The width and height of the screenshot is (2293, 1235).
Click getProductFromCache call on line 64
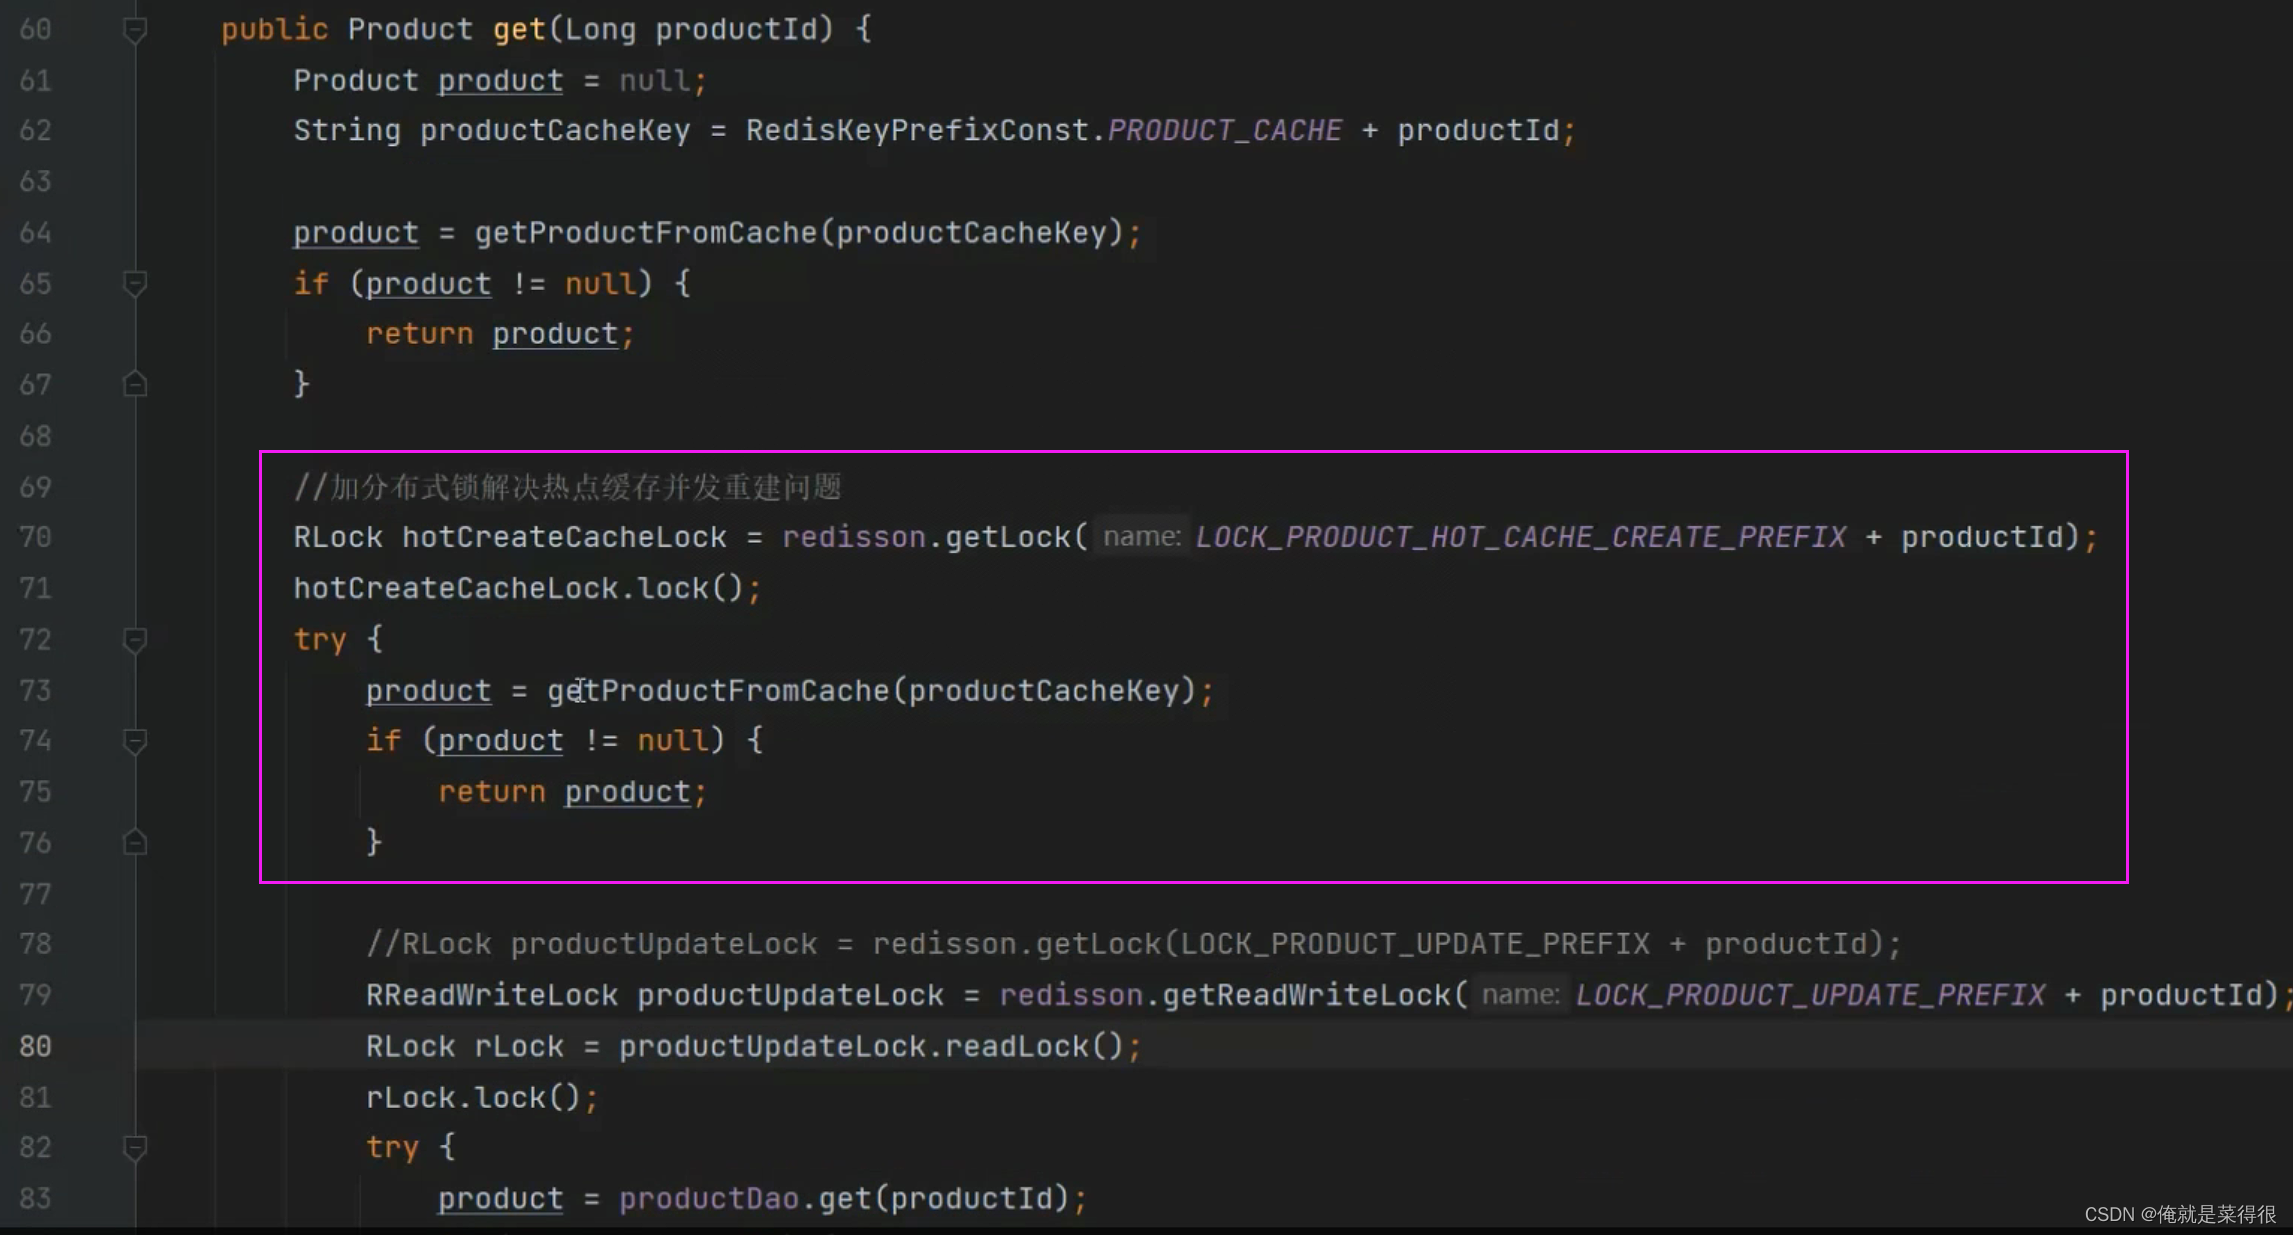646,233
